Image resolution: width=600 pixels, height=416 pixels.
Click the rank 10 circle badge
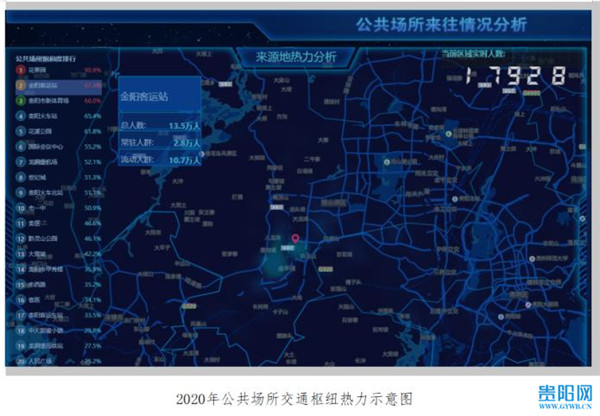click(20, 208)
